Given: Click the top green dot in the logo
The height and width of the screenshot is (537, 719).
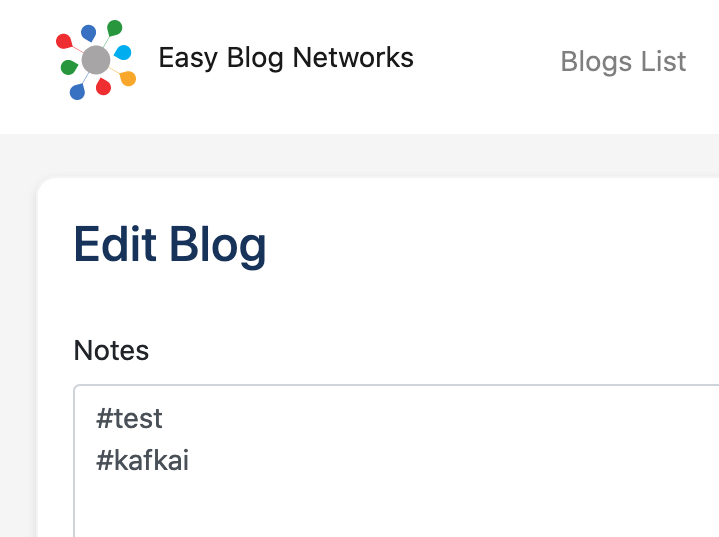Looking at the screenshot, I should coord(114,28).
